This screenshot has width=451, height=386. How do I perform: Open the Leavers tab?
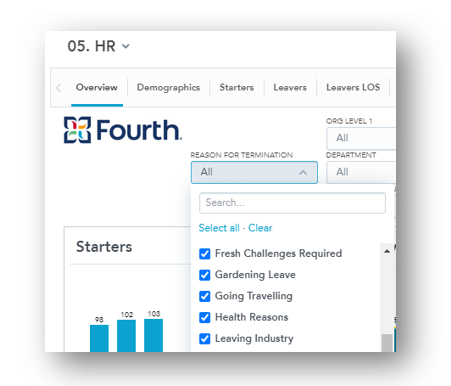(290, 87)
